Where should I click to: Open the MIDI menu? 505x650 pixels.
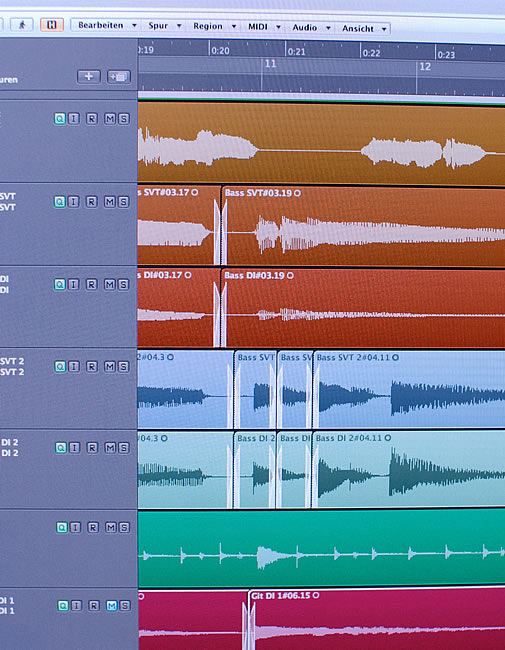tap(264, 27)
